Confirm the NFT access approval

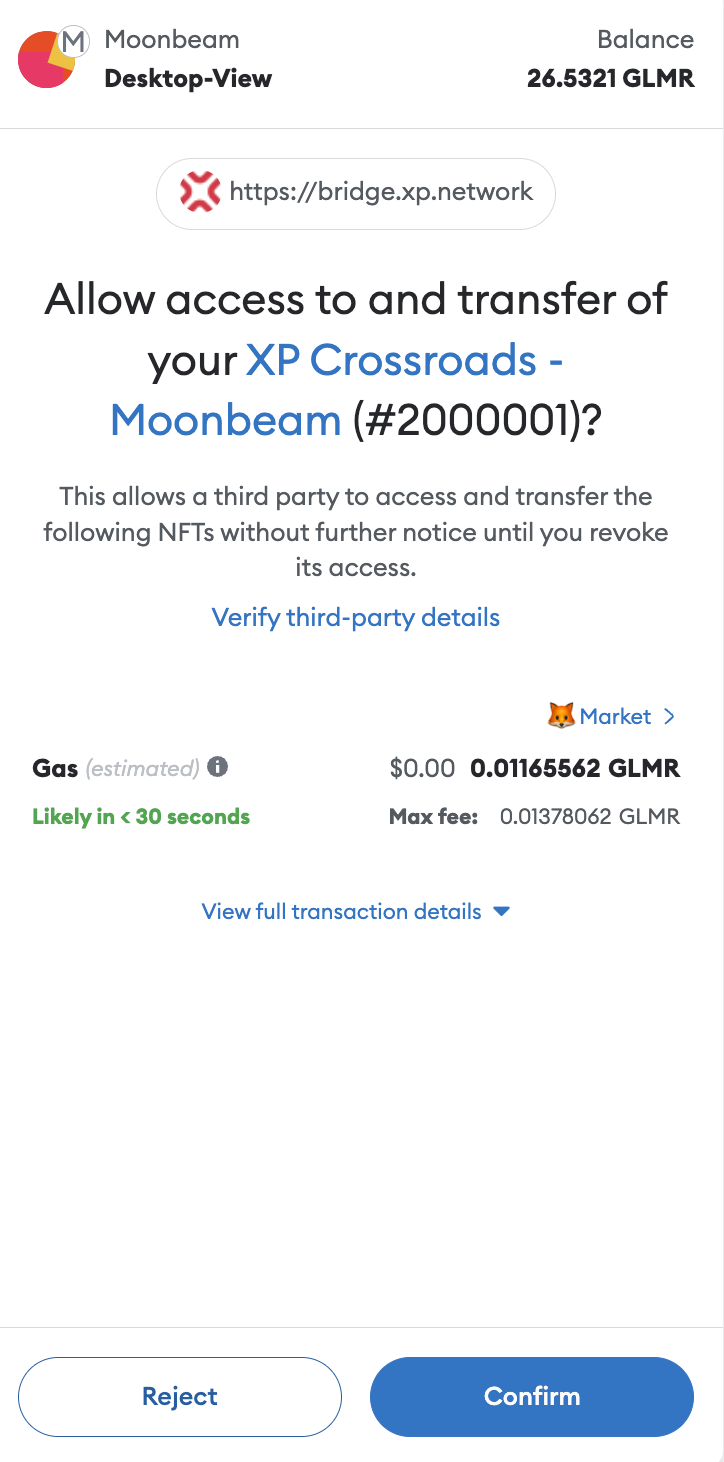click(532, 1396)
